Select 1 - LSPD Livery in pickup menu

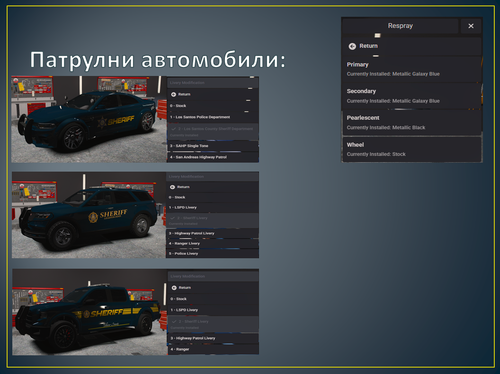213,310
